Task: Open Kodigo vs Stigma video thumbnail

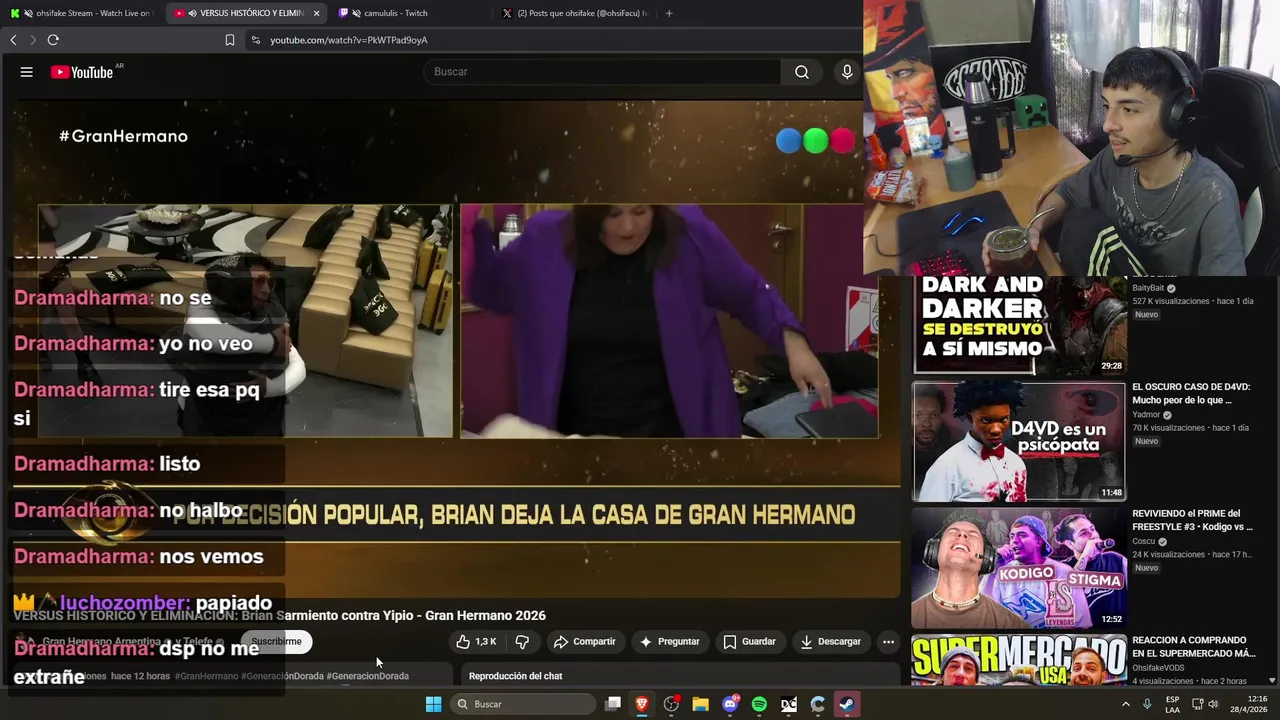Action: pyautogui.click(x=1019, y=568)
